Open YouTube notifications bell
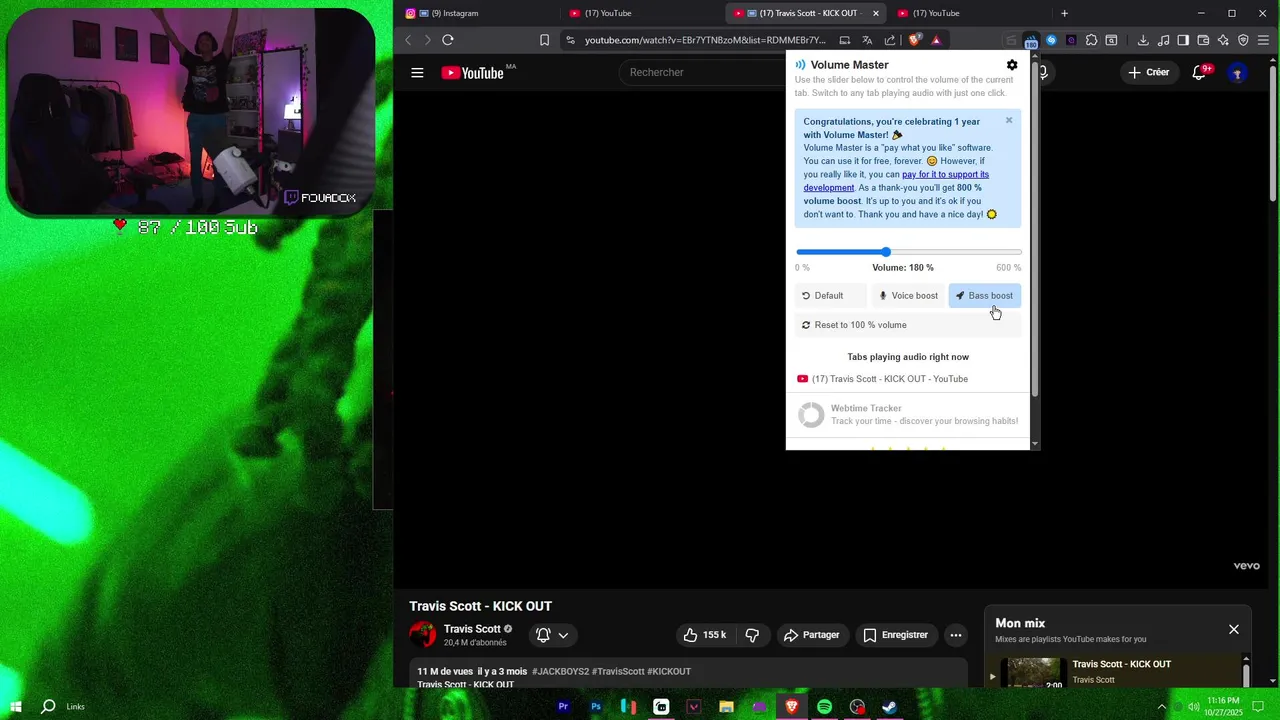1280x720 pixels. pos(1199,73)
